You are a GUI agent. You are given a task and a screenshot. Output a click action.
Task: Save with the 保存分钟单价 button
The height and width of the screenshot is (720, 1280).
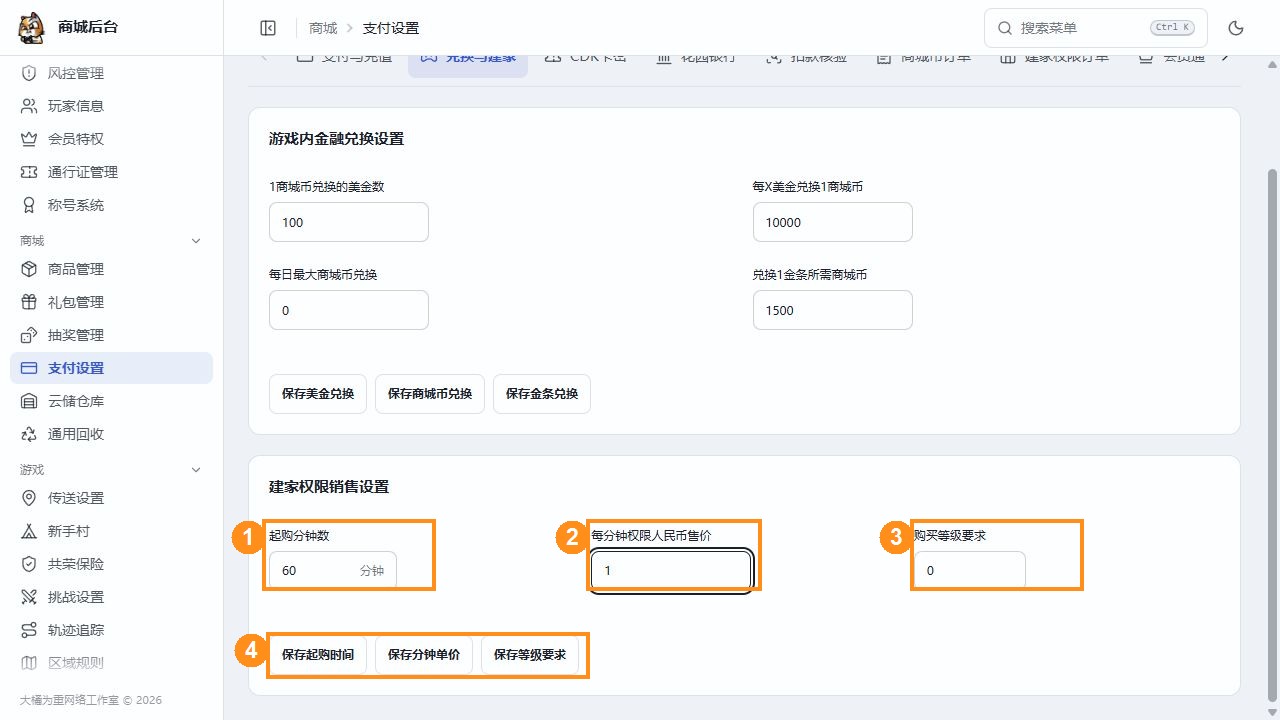click(x=424, y=655)
